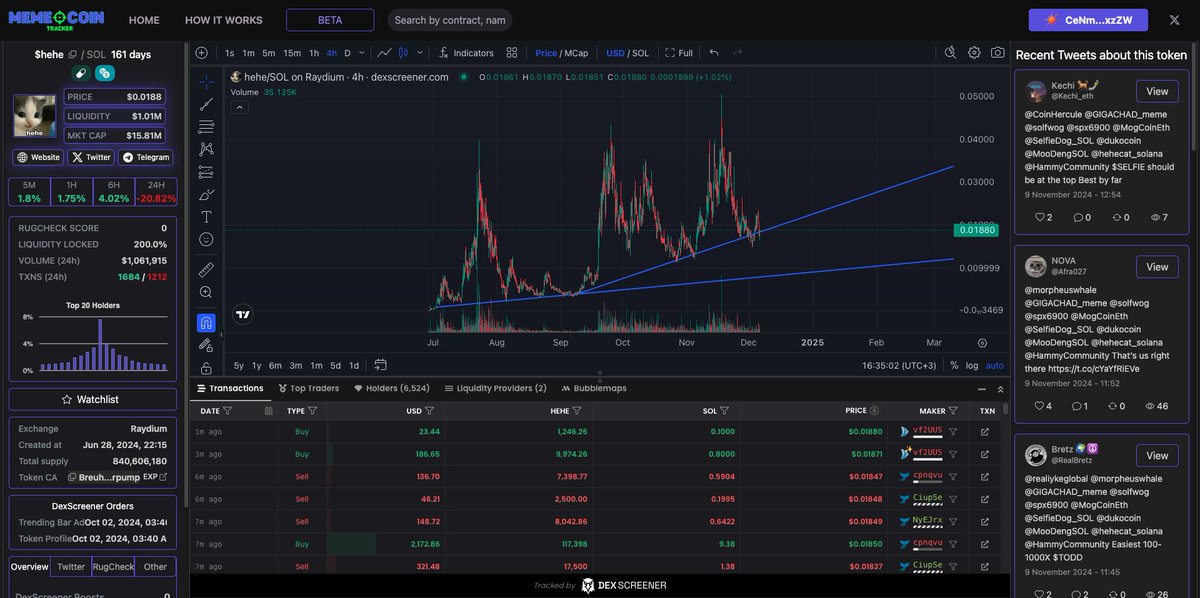Open the forecasting and measurement tools
This screenshot has height=598, width=1200.
pyautogui.click(x=206, y=172)
